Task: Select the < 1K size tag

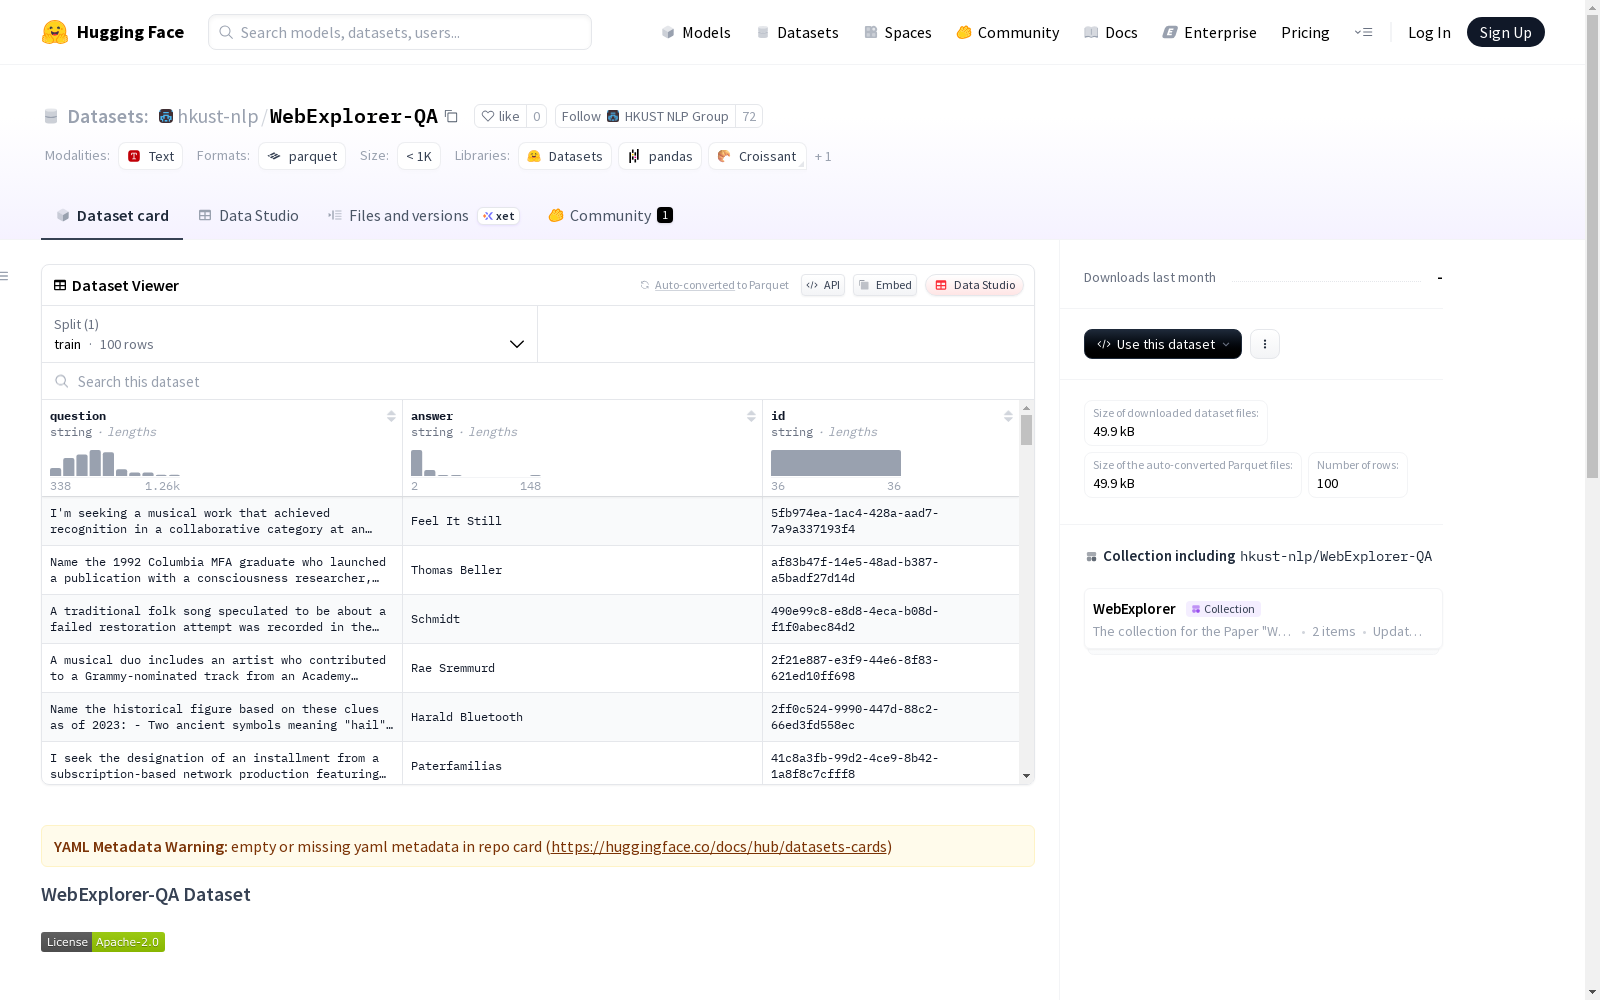Action: tap(419, 156)
